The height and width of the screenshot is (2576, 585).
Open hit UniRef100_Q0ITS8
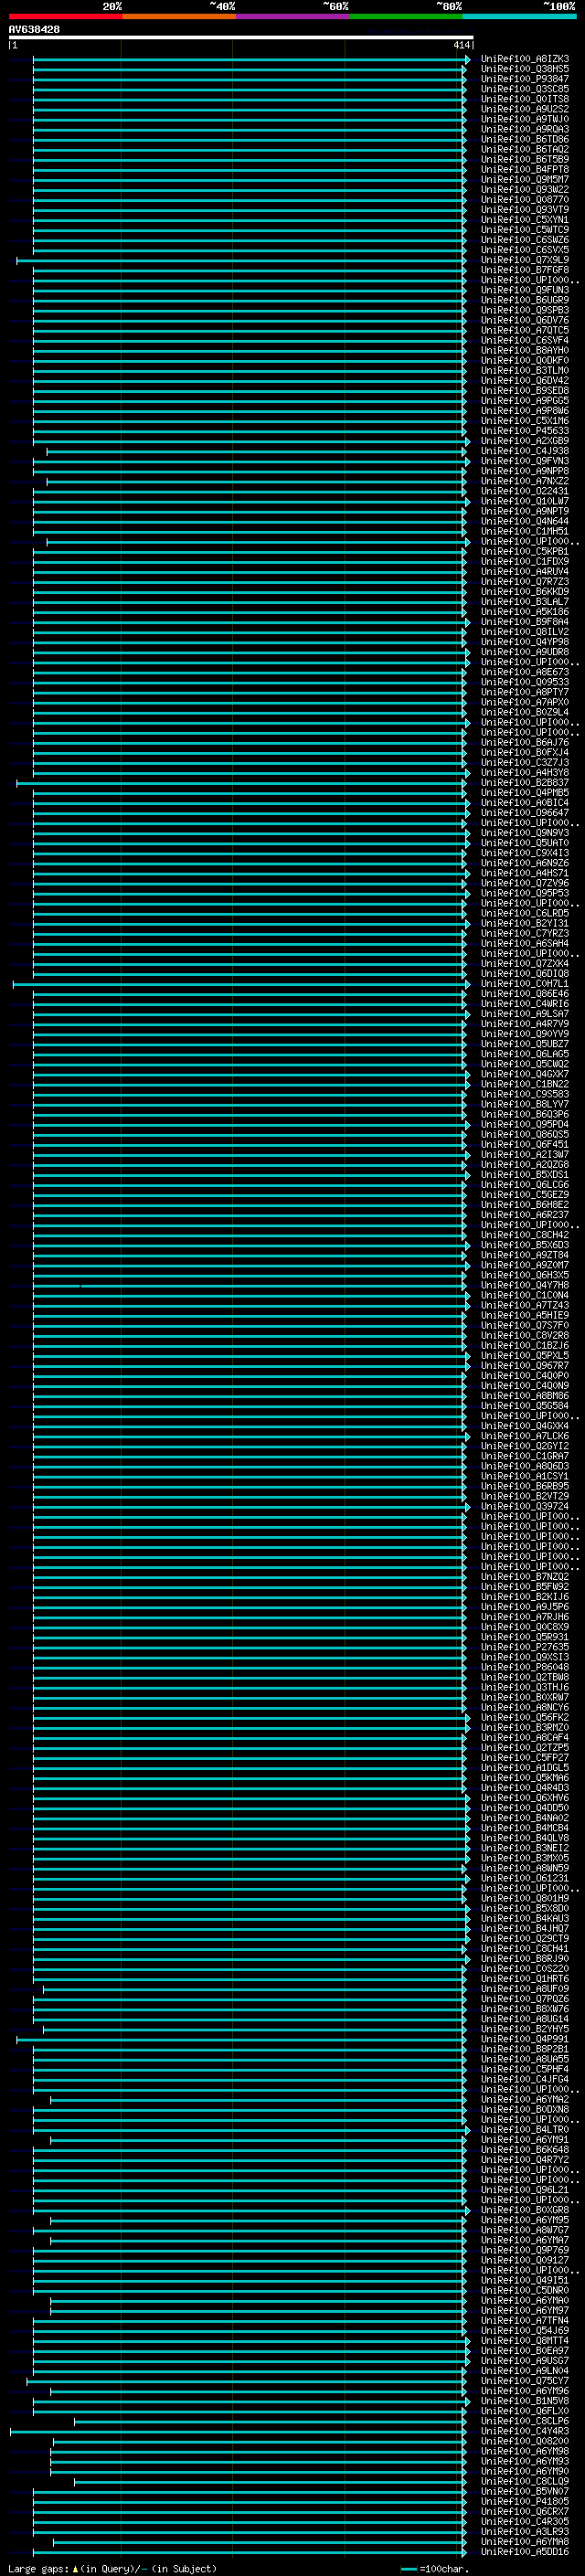point(525,99)
